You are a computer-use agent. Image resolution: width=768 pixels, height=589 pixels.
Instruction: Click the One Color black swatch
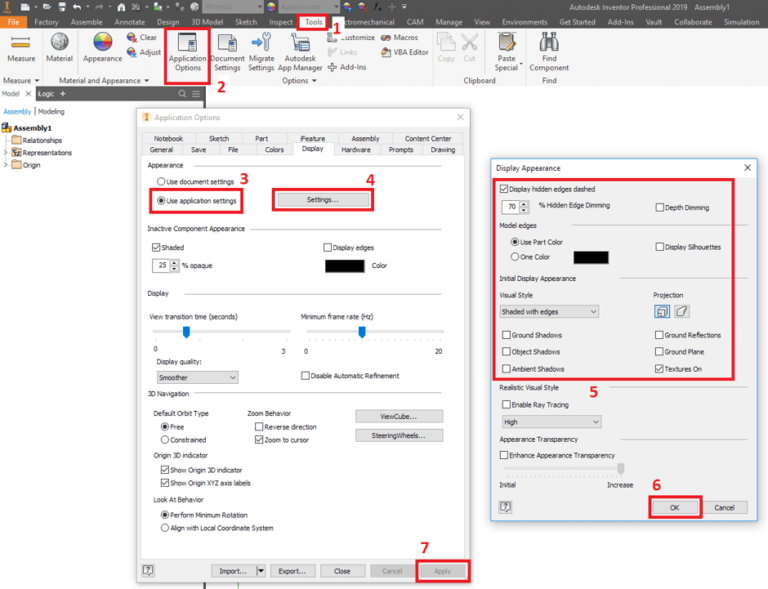[591, 257]
